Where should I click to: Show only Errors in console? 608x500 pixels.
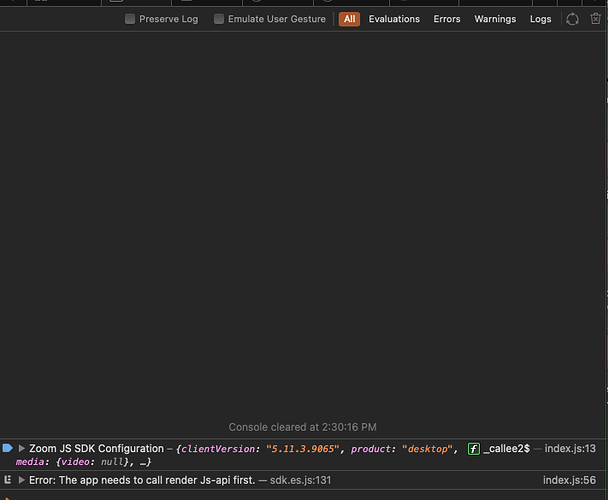coord(447,19)
